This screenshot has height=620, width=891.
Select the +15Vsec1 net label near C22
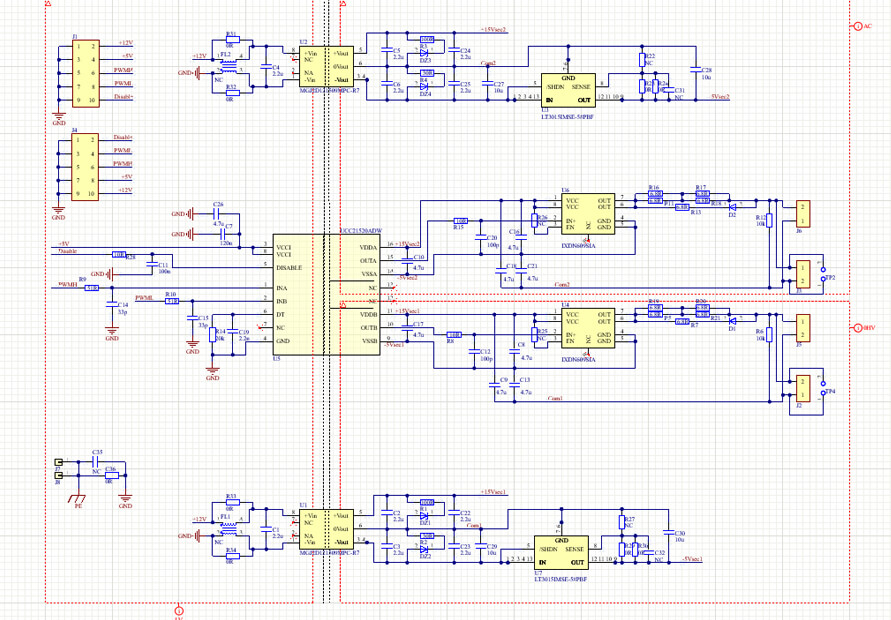coord(493,492)
